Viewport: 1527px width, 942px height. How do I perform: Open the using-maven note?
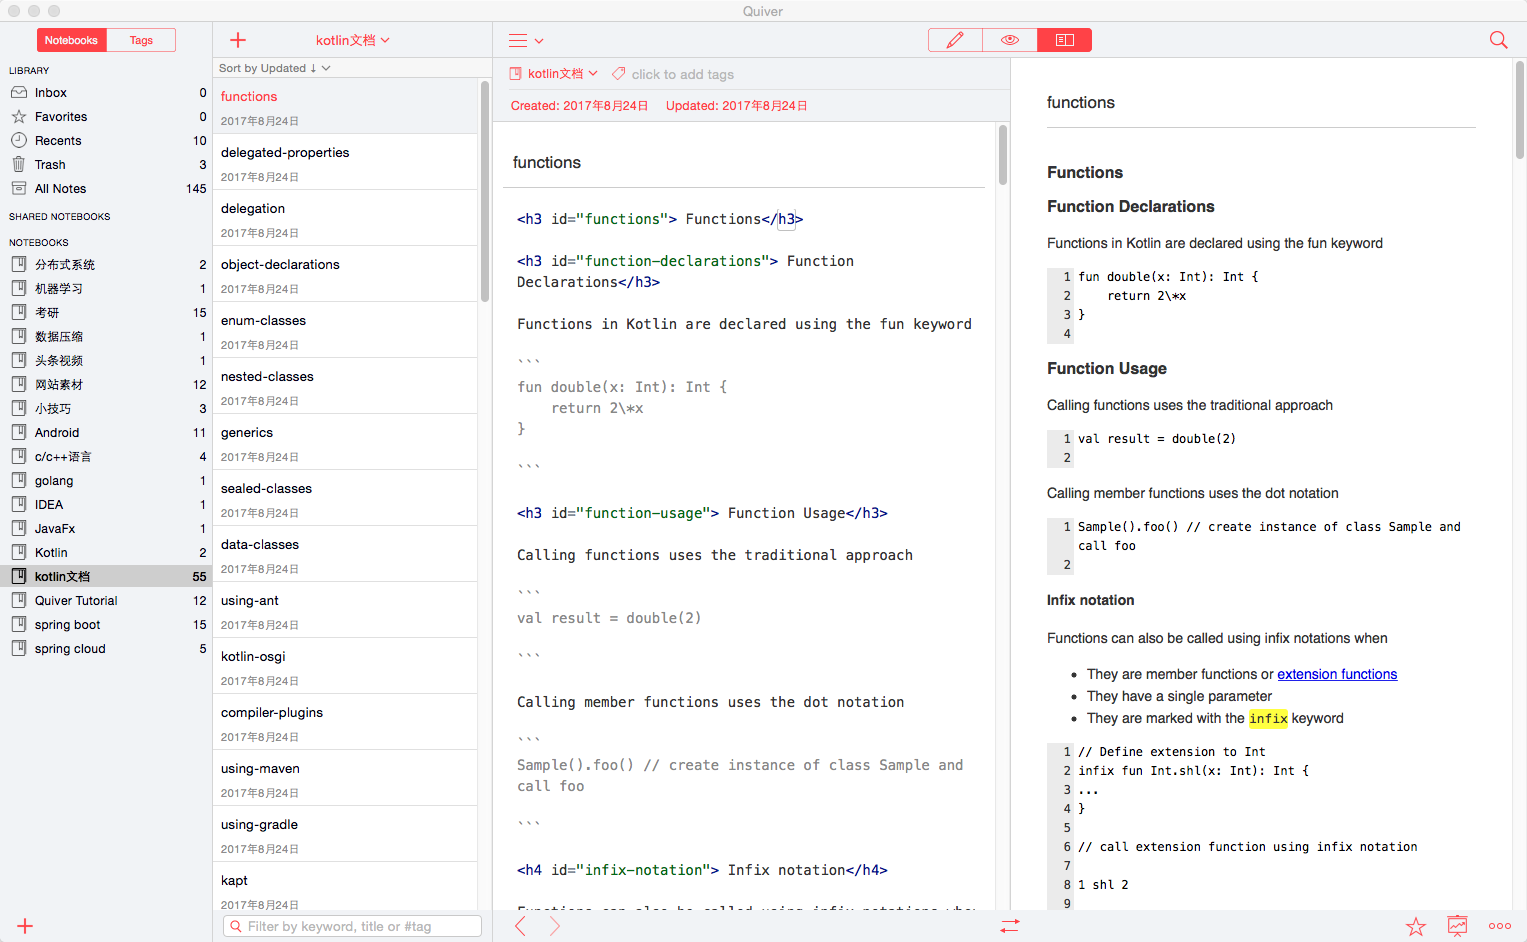click(x=345, y=778)
